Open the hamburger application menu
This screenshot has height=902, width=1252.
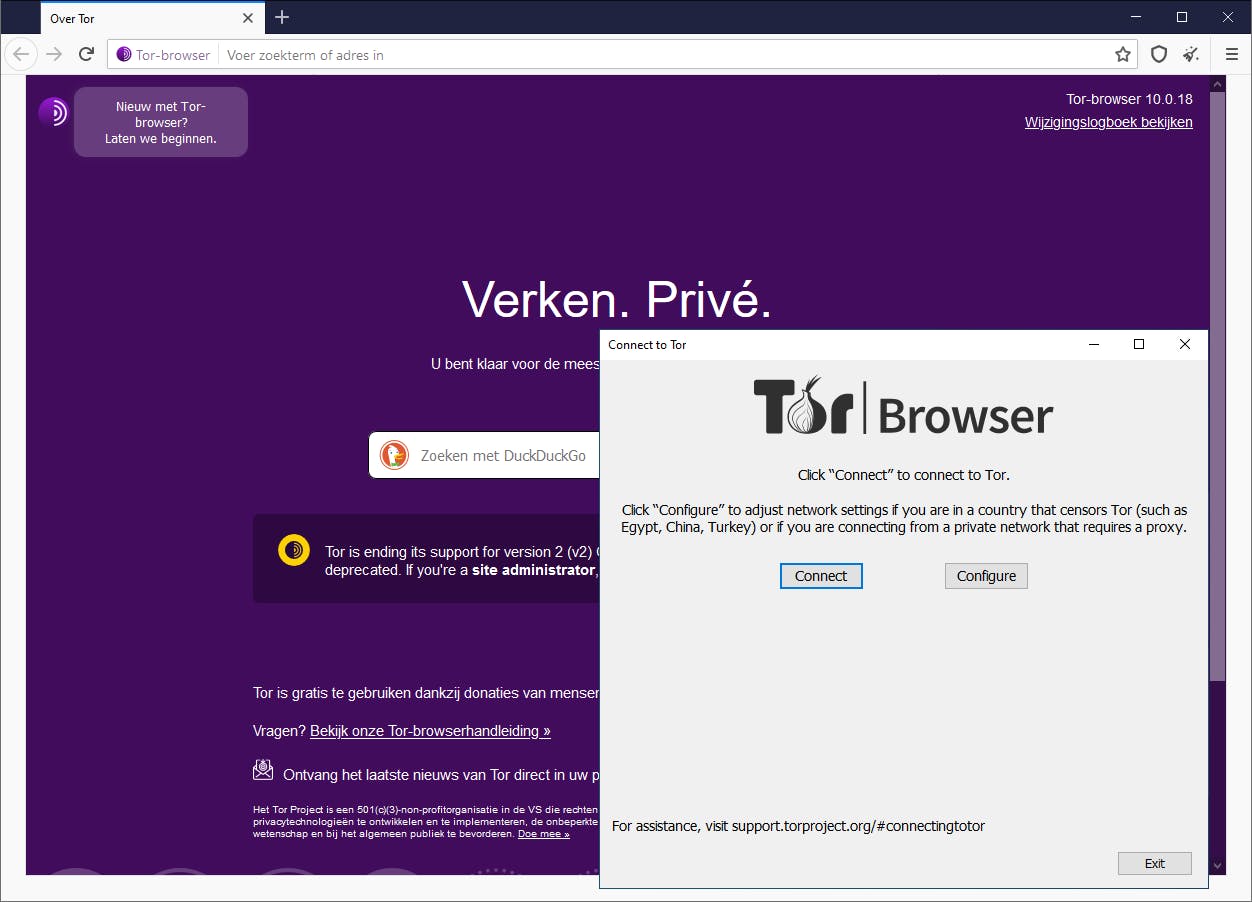[x=1232, y=55]
